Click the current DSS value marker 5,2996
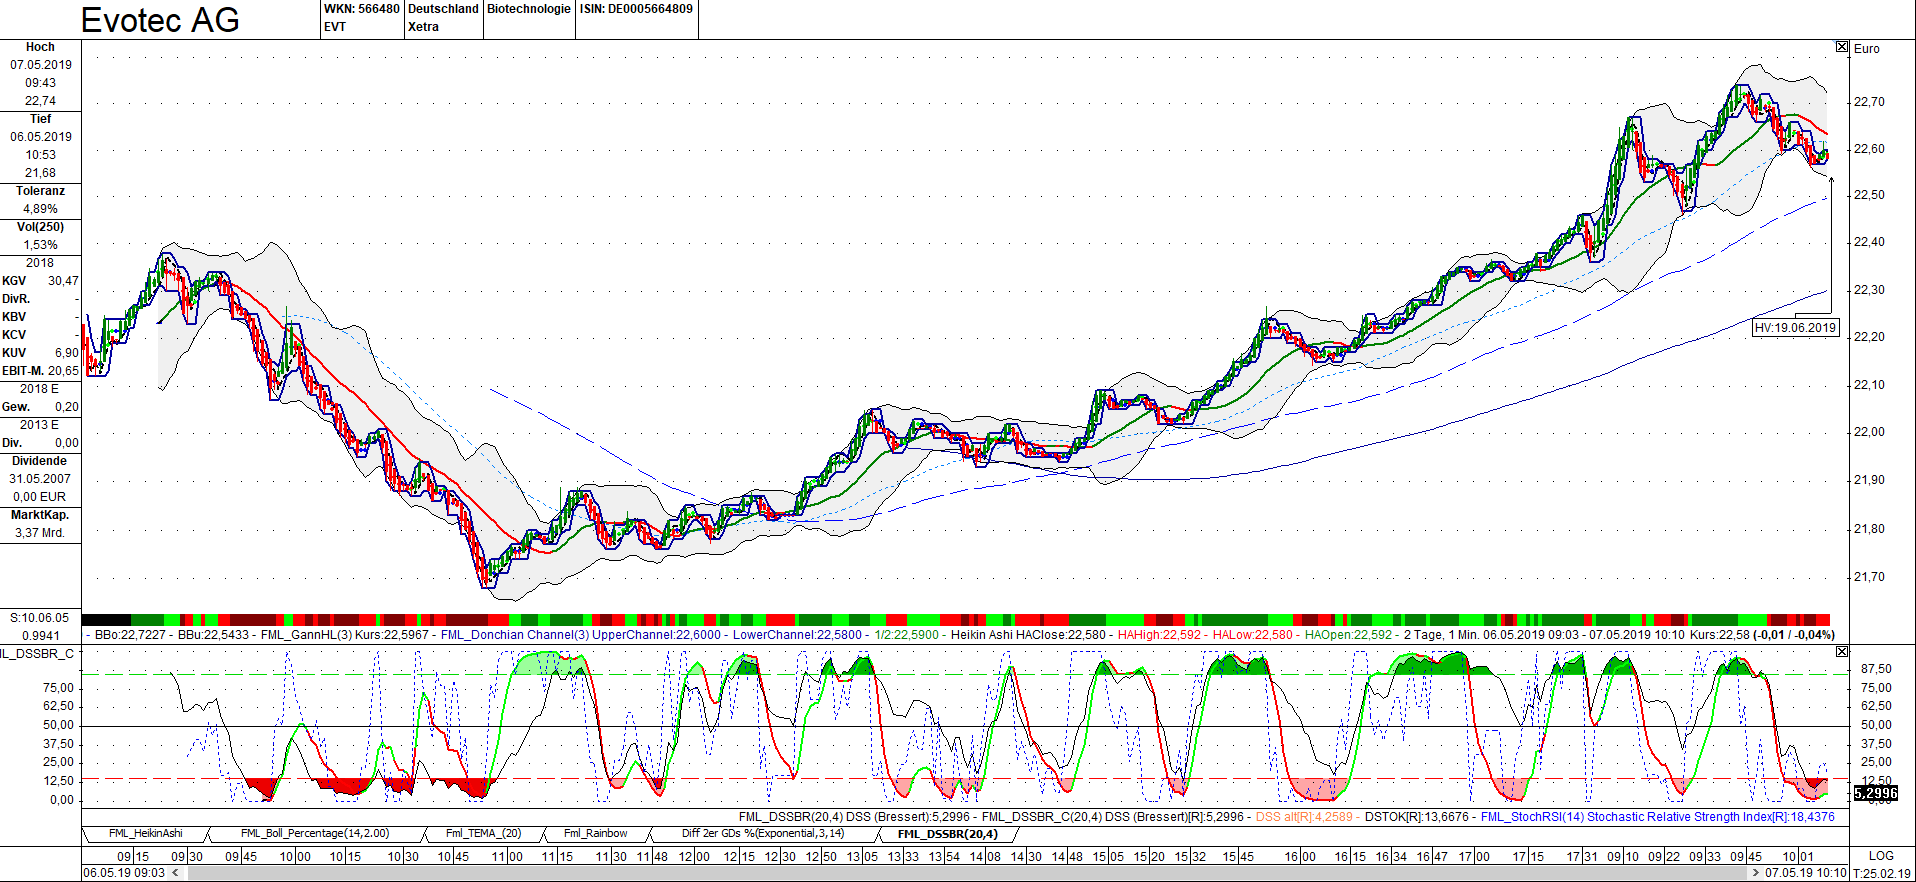 pyautogui.click(x=1876, y=793)
